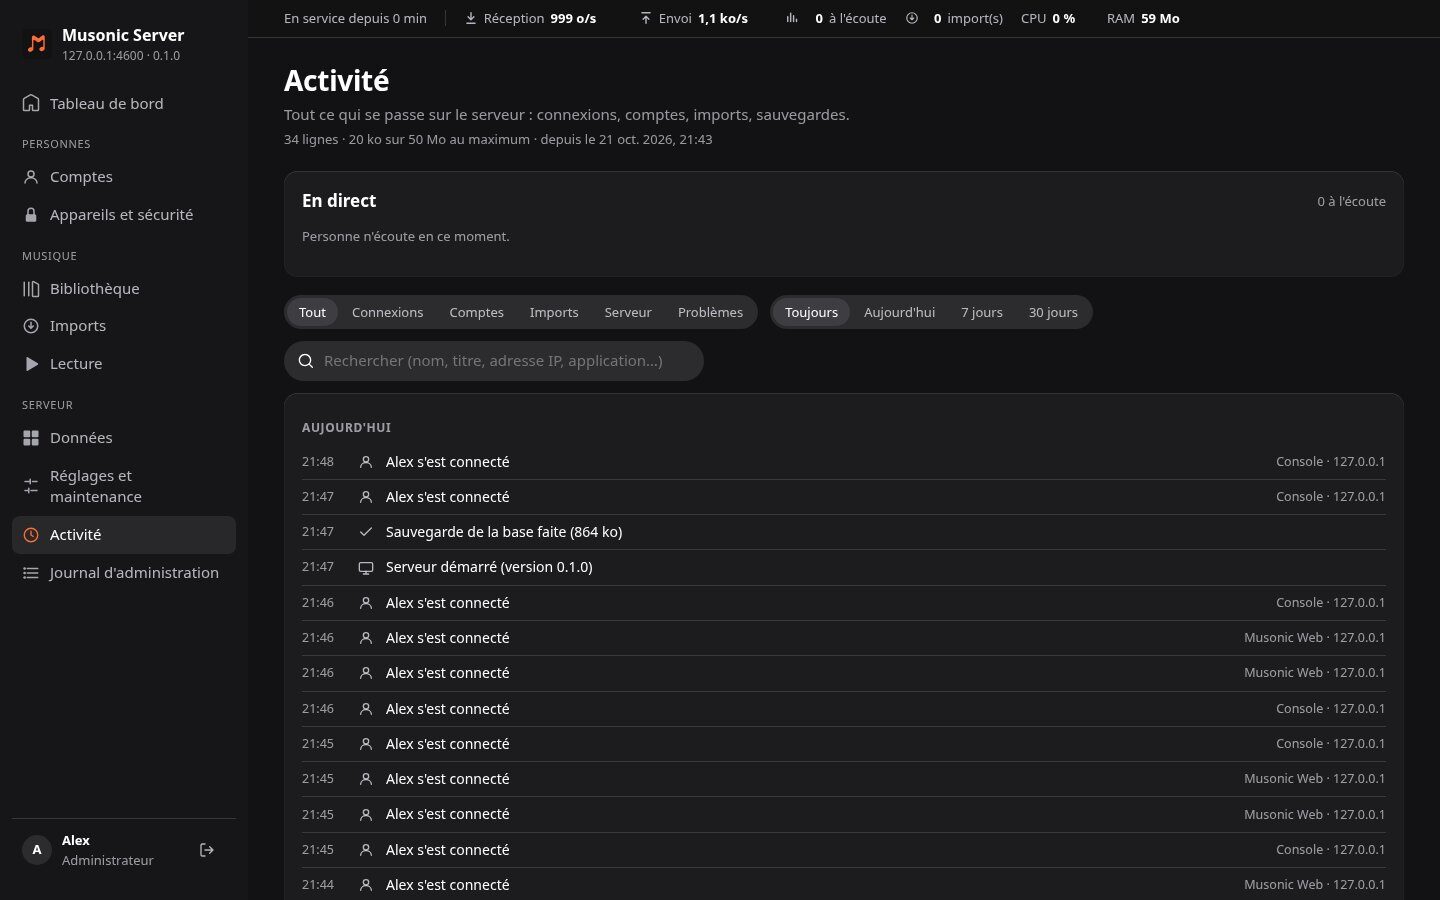Log out using the sign-out icon
Screen dimensions: 1440x900
[207, 850]
